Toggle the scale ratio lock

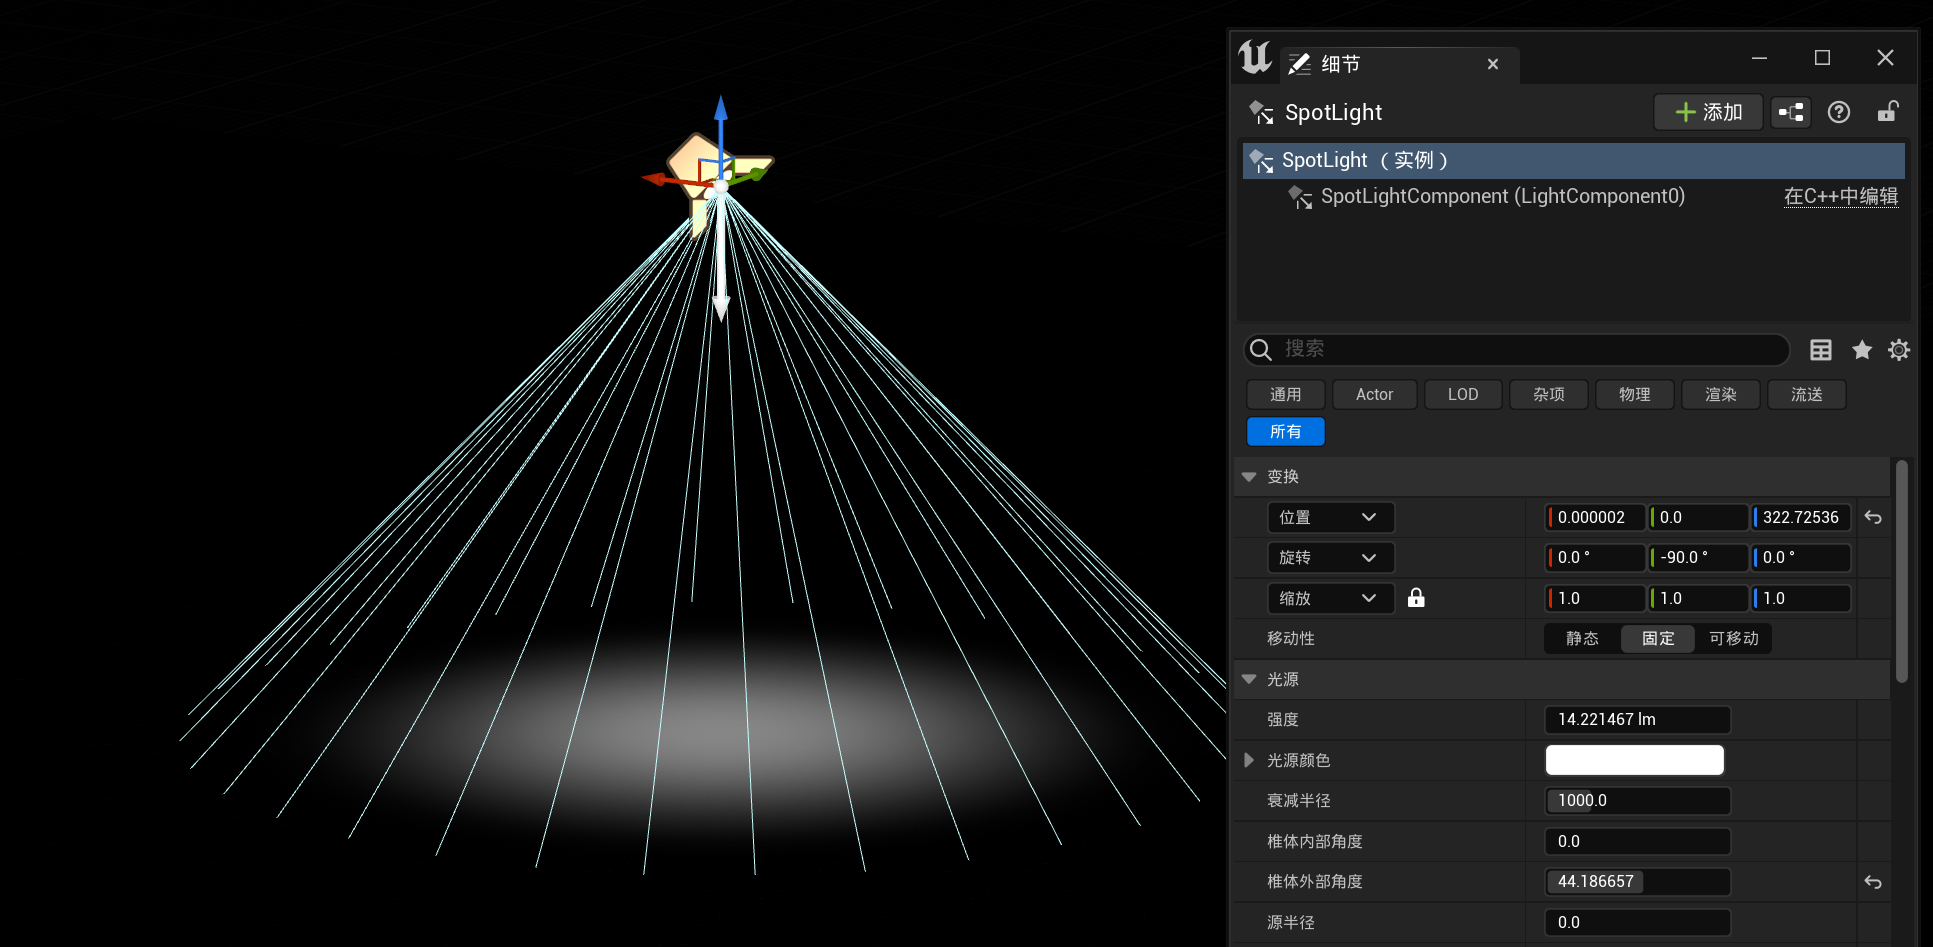(x=1416, y=598)
